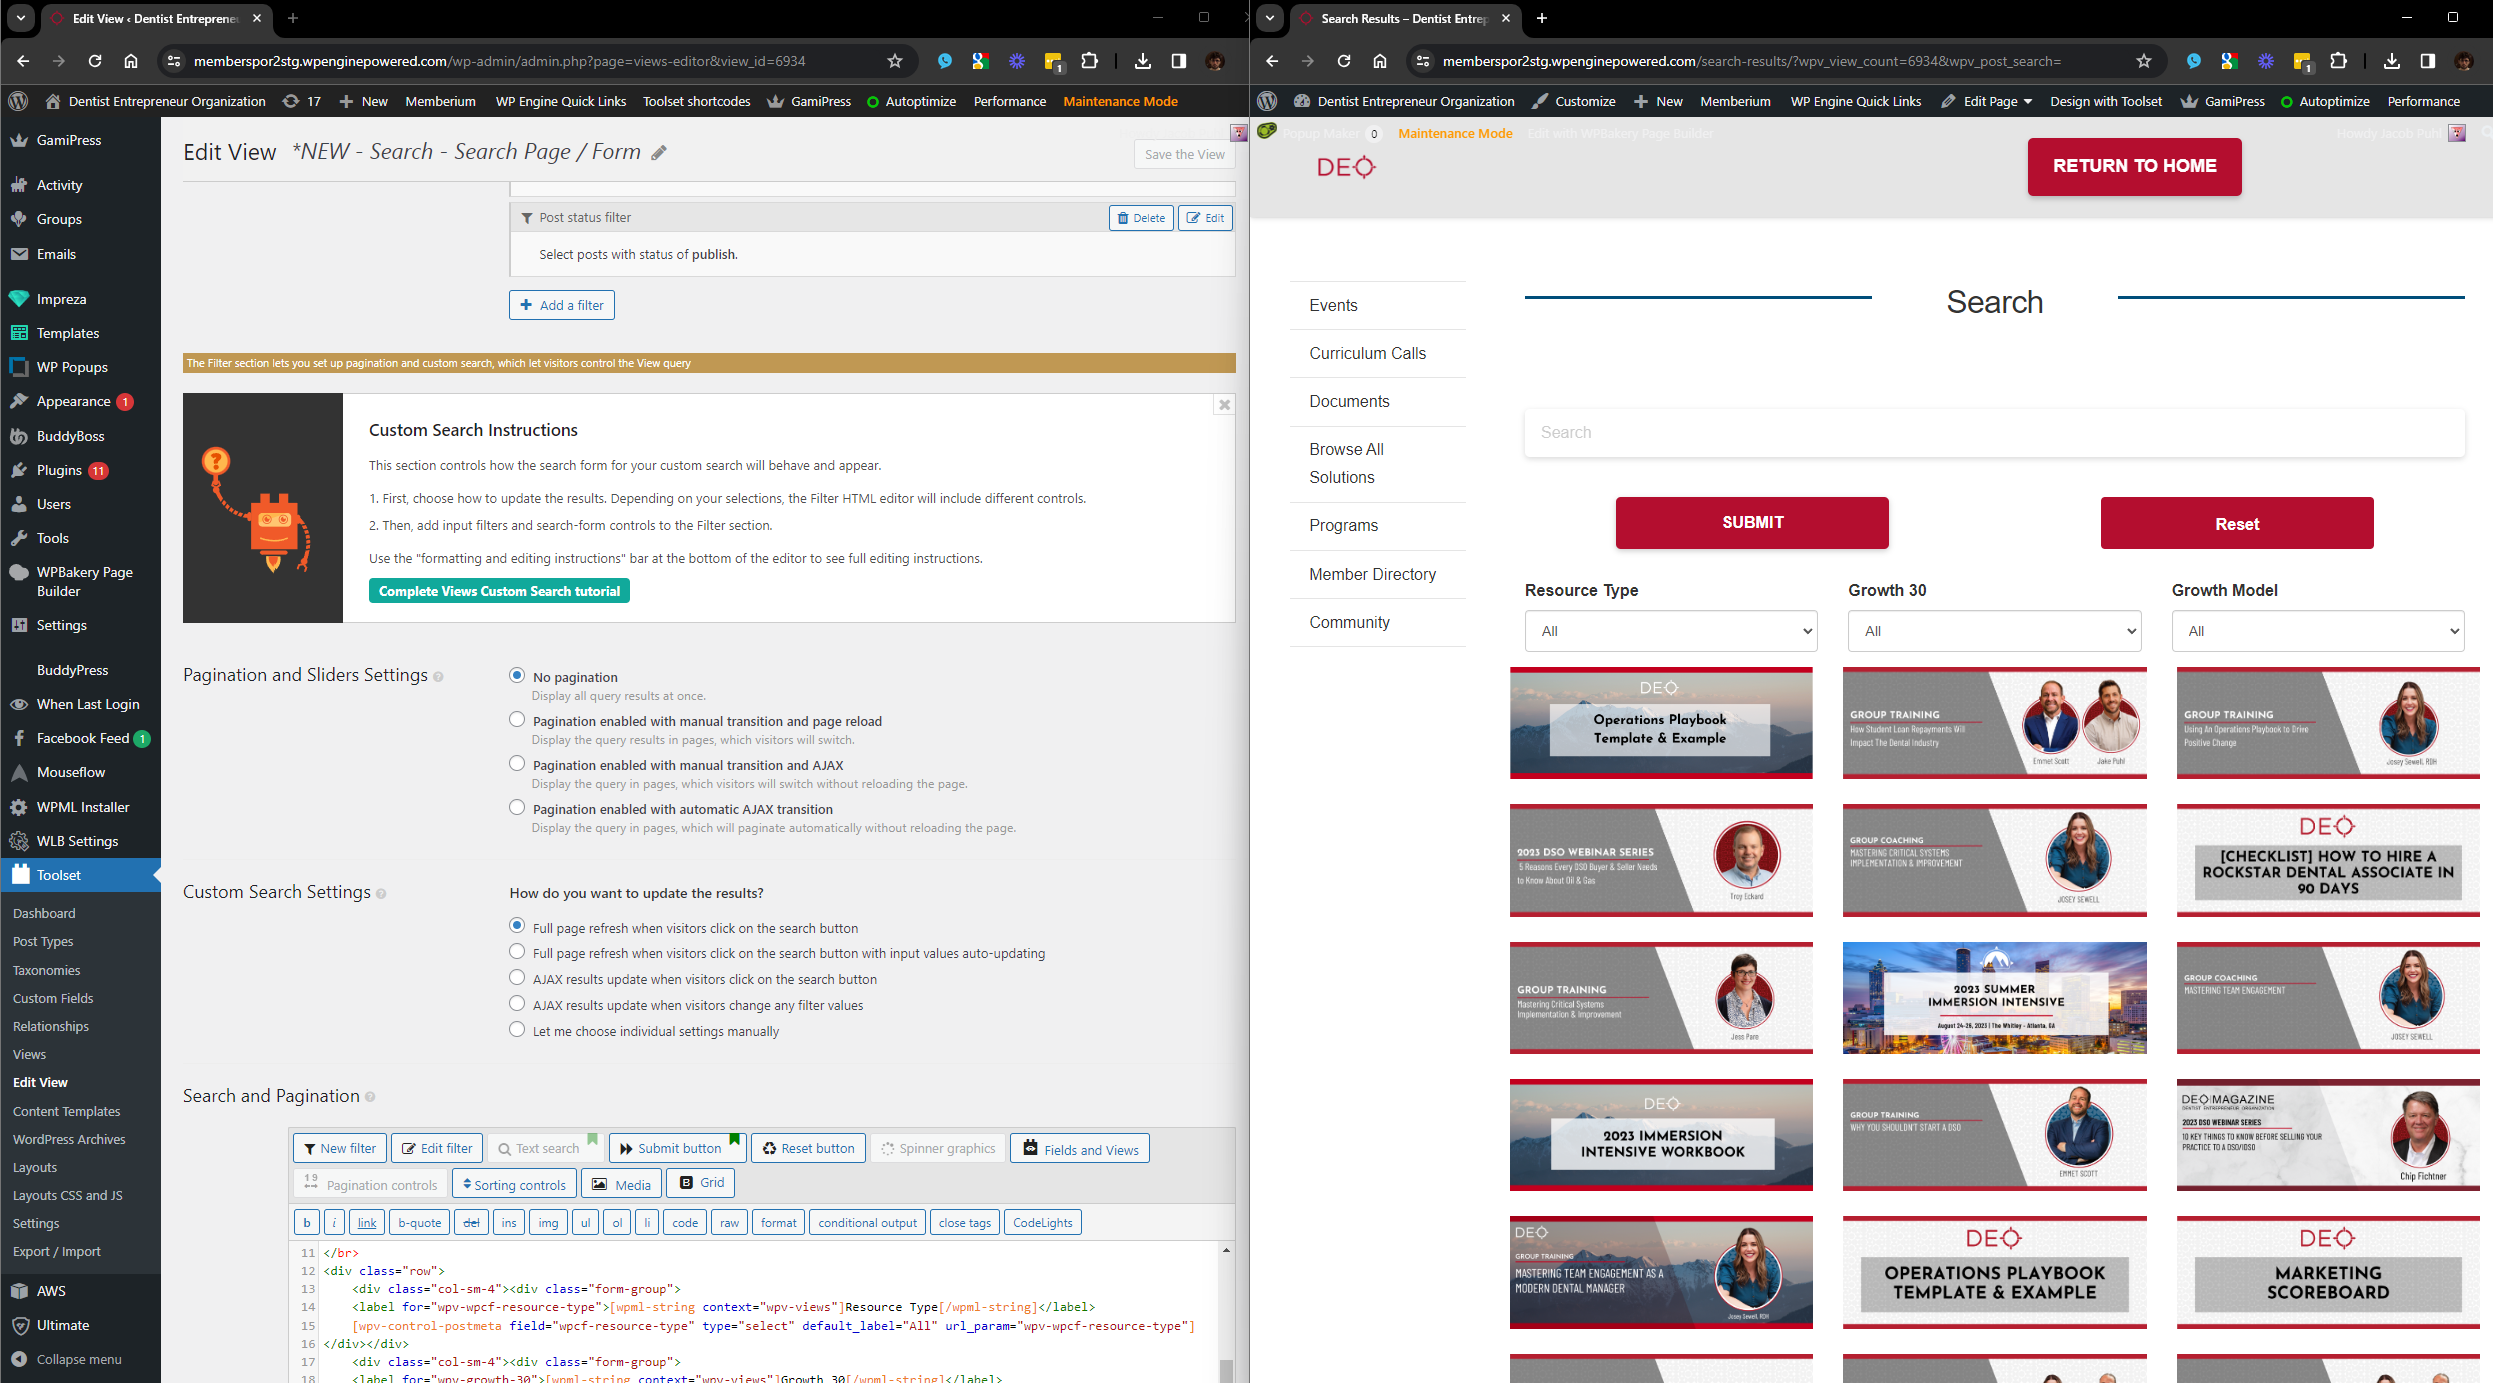
Task: Open the tab list in Edit View window
Action: (x=20, y=18)
